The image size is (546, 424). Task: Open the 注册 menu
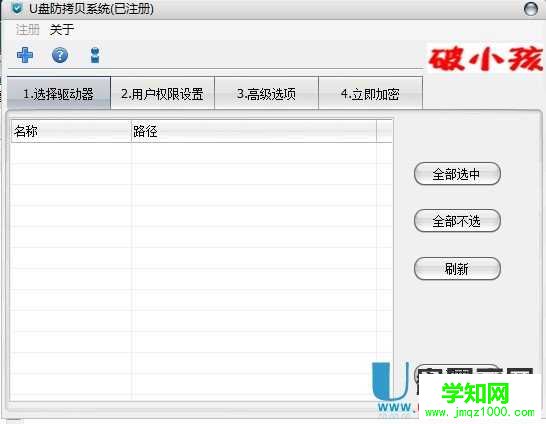tap(28, 30)
